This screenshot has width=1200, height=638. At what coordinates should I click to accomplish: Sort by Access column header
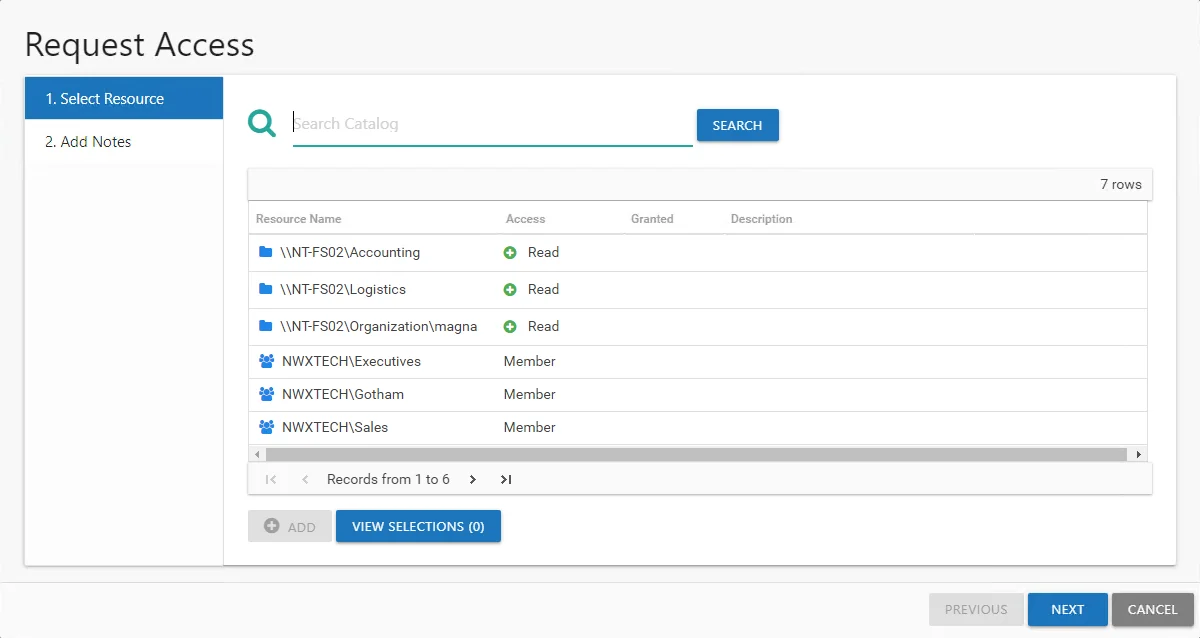(x=526, y=219)
